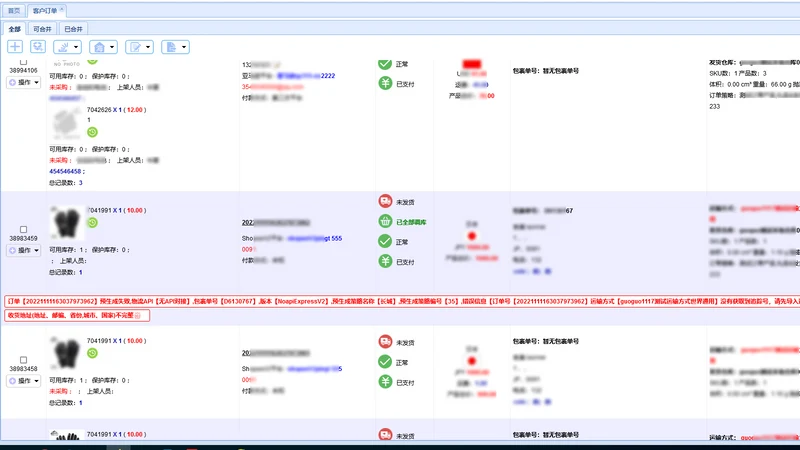
Task: Click the green 已支付 yen icon for order 38983458
Action: tap(385, 382)
